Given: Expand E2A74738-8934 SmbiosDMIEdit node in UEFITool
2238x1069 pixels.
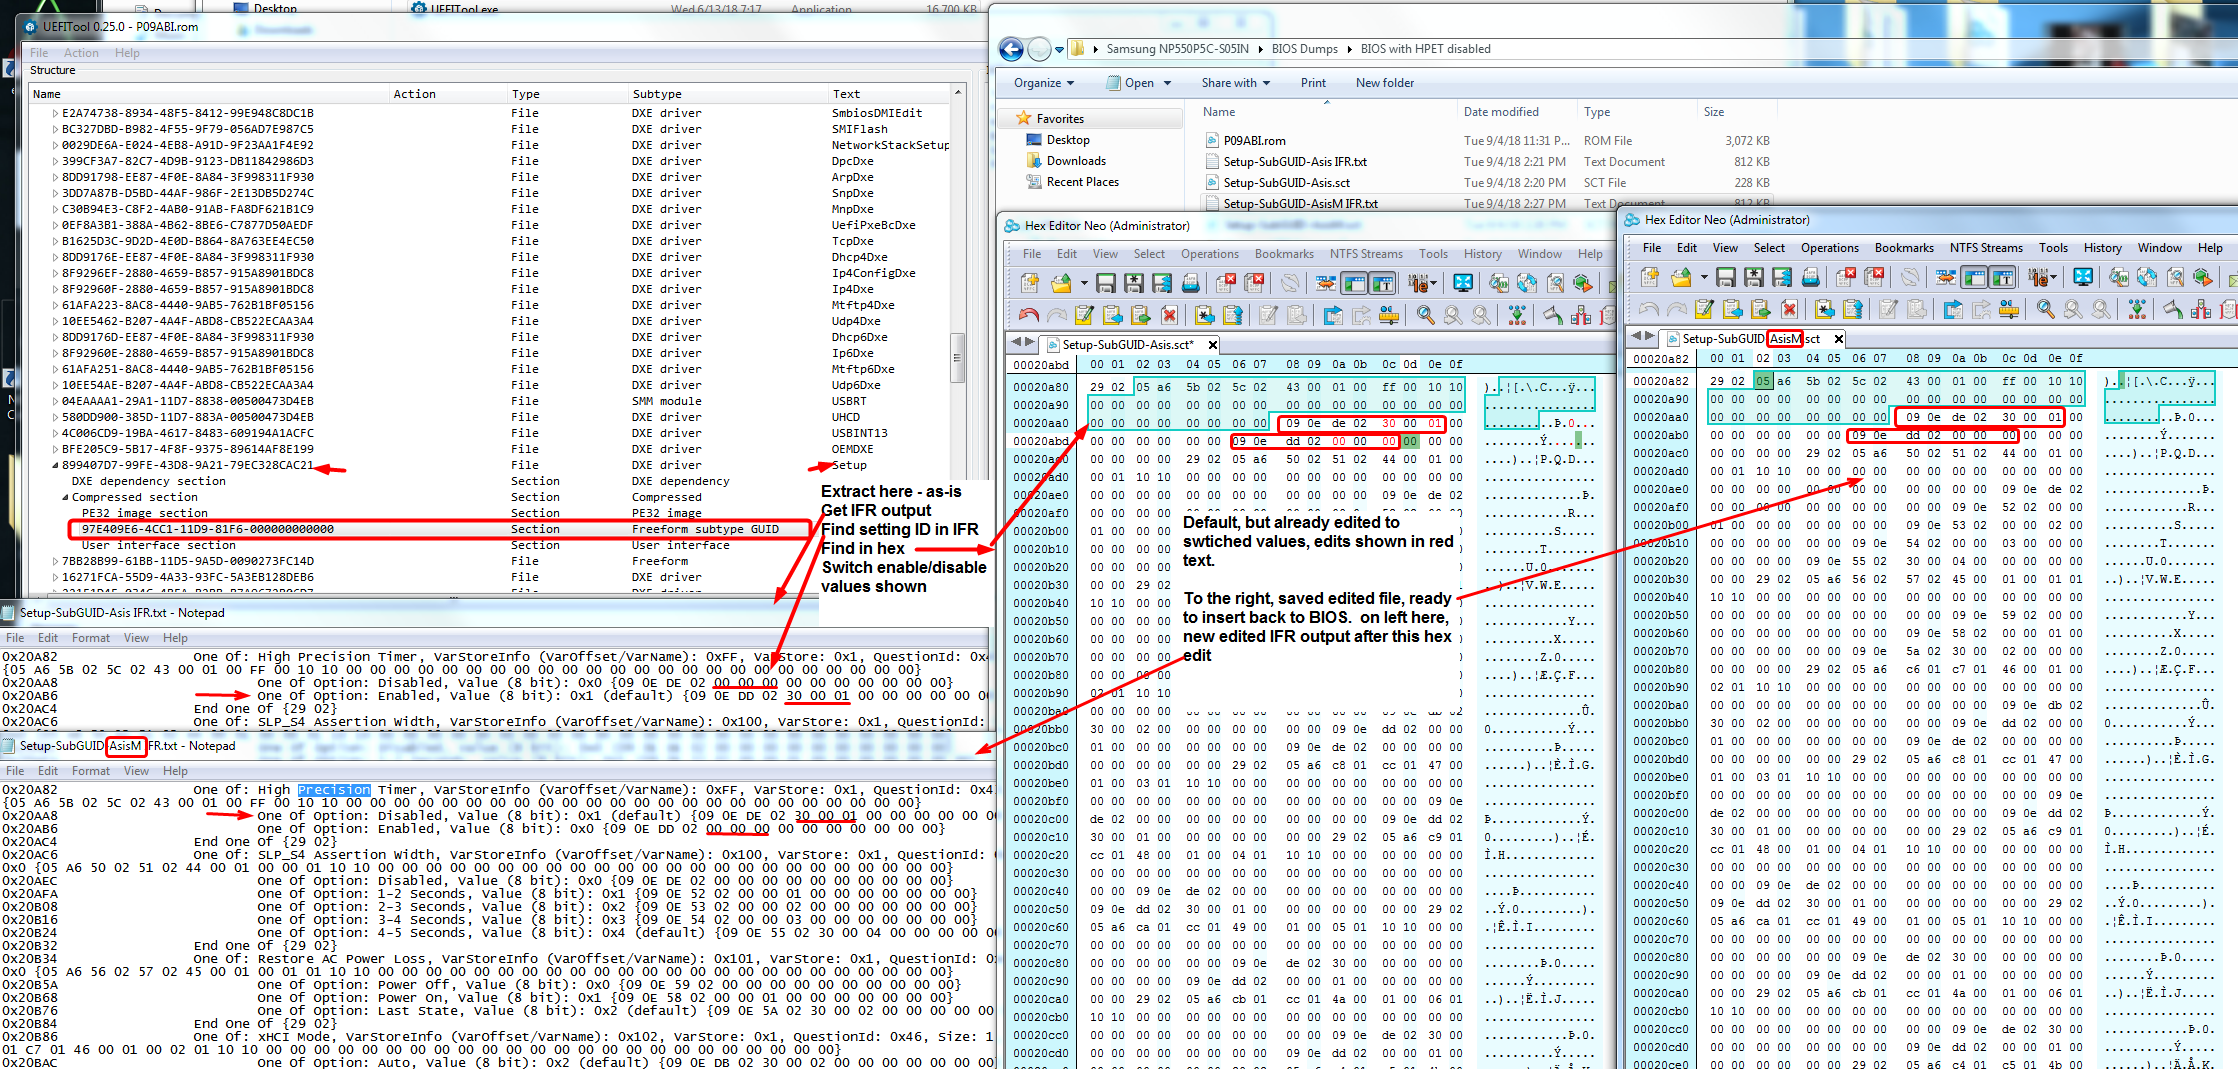Looking at the screenshot, I should tap(55, 113).
